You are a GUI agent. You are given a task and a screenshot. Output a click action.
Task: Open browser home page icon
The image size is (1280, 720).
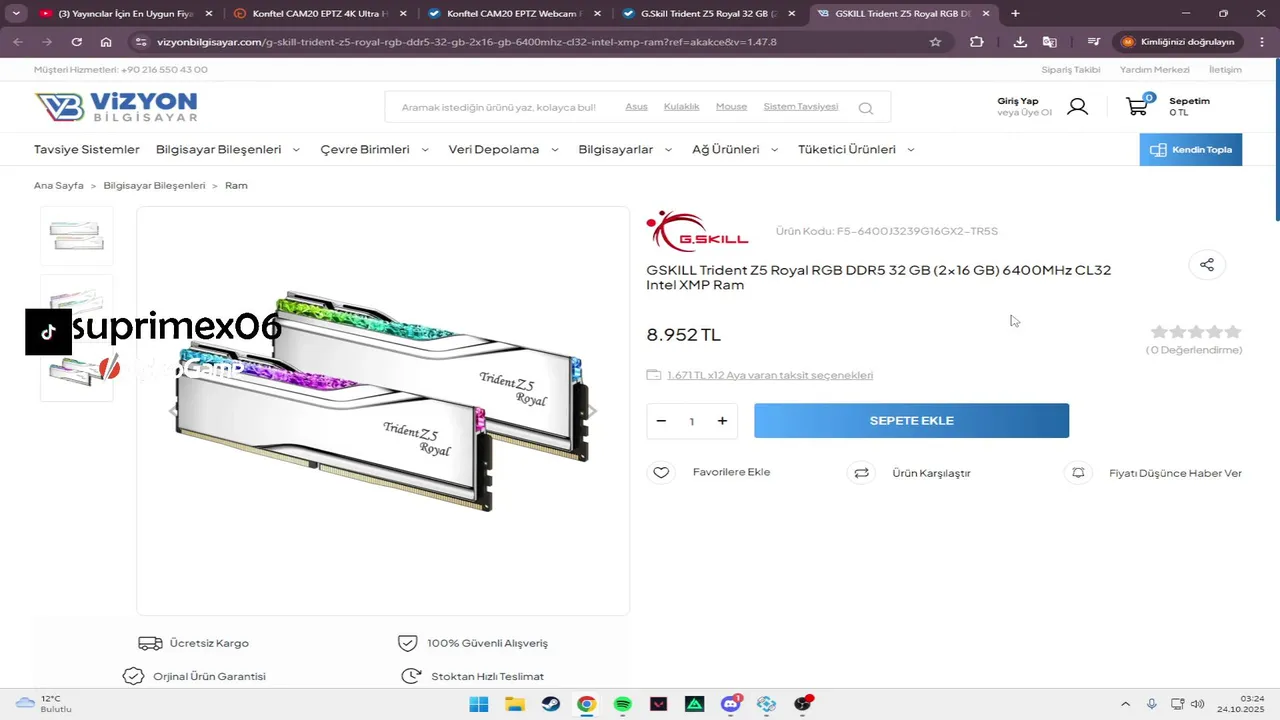(106, 42)
